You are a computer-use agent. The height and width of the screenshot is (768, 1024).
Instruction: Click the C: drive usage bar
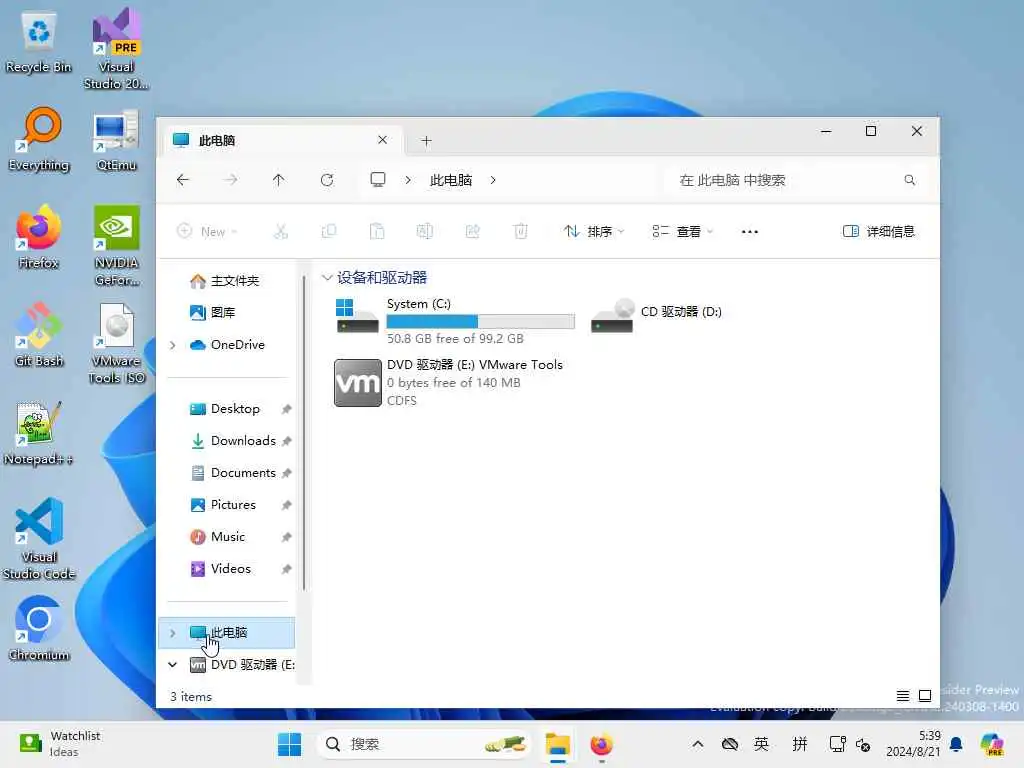tap(481, 321)
